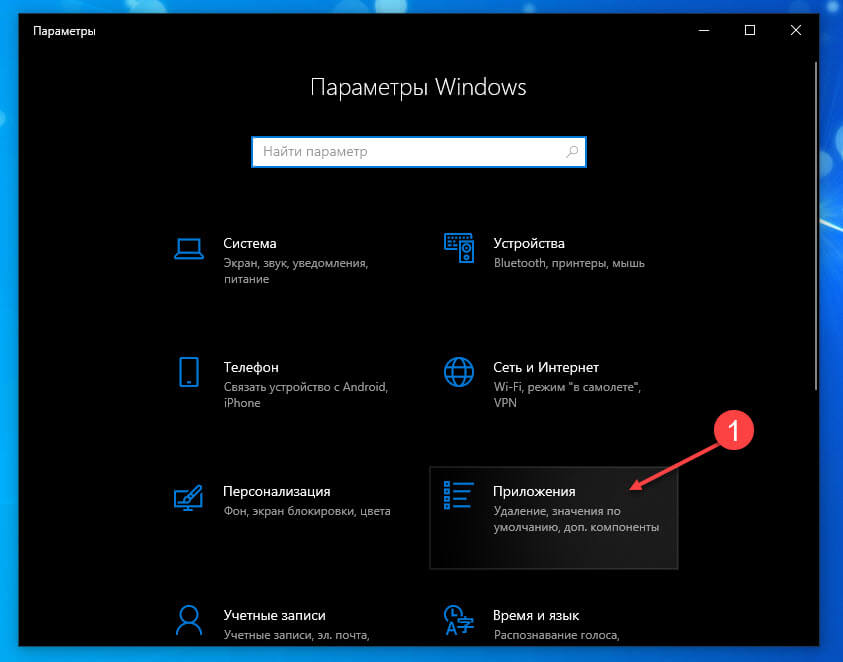Open the Система laptop icon
Image resolution: width=843 pixels, height=662 pixels.
click(189, 249)
